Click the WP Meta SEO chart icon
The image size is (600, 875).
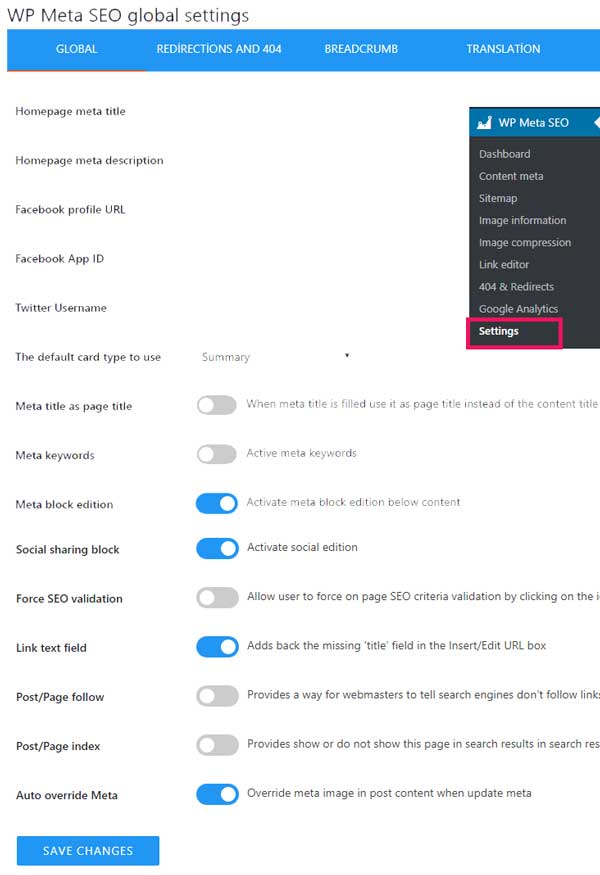[x=484, y=123]
